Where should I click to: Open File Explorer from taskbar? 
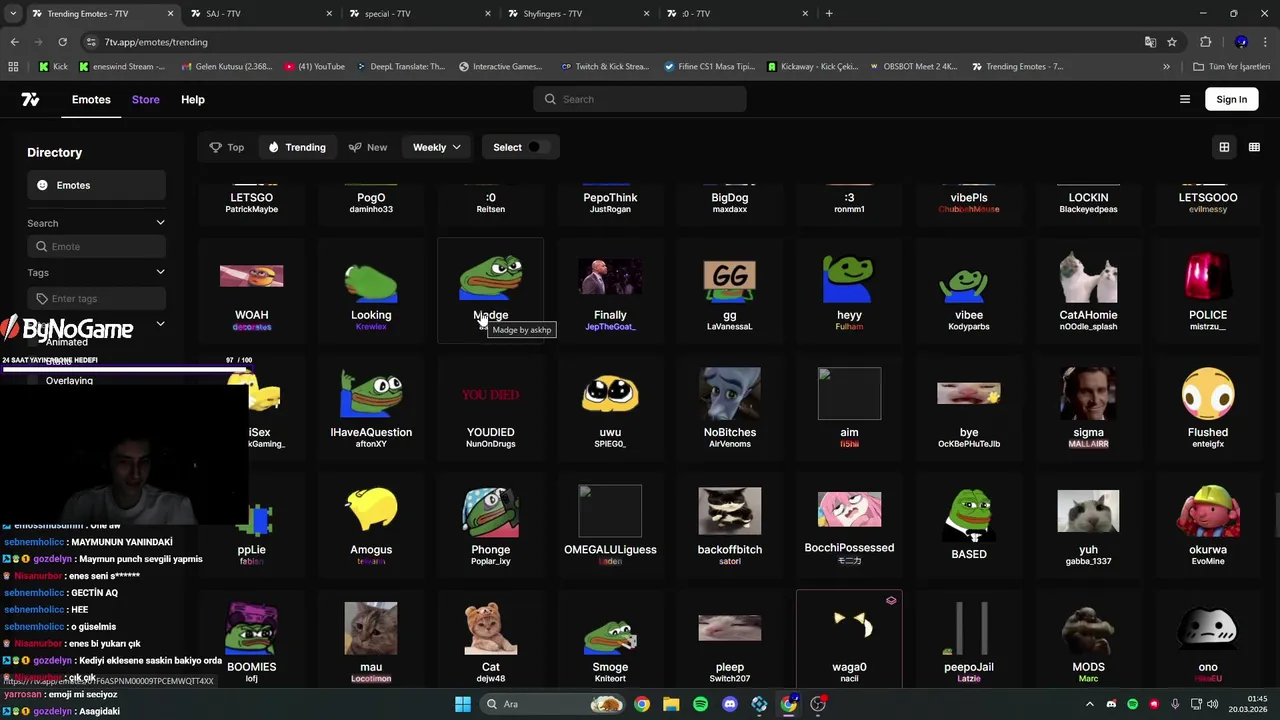(x=671, y=704)
